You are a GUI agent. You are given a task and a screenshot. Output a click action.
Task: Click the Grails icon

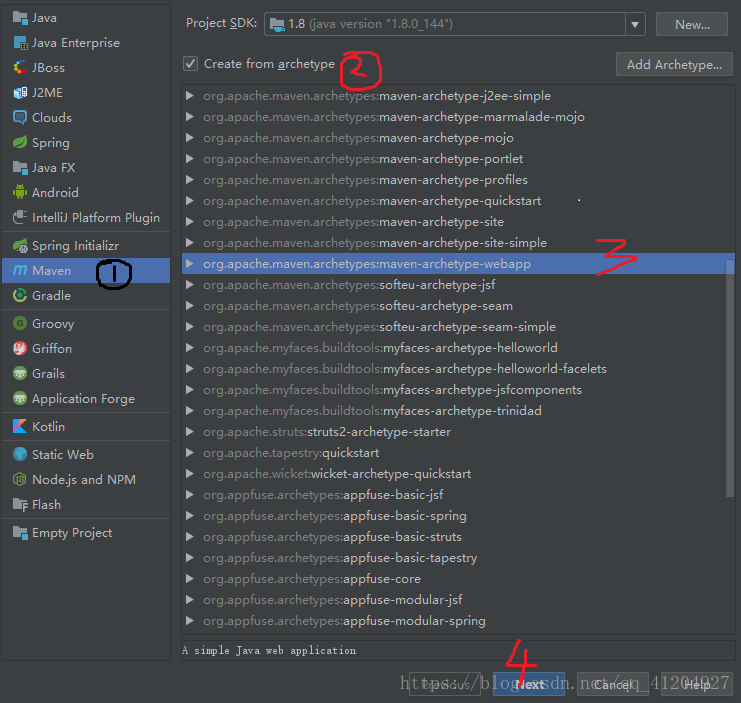[x=20, y=374]
